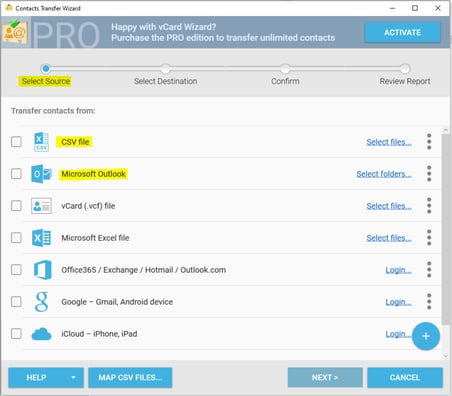
Task: Click the Select Source step marker
Action: pyautogui.click(x=46, y=69)
